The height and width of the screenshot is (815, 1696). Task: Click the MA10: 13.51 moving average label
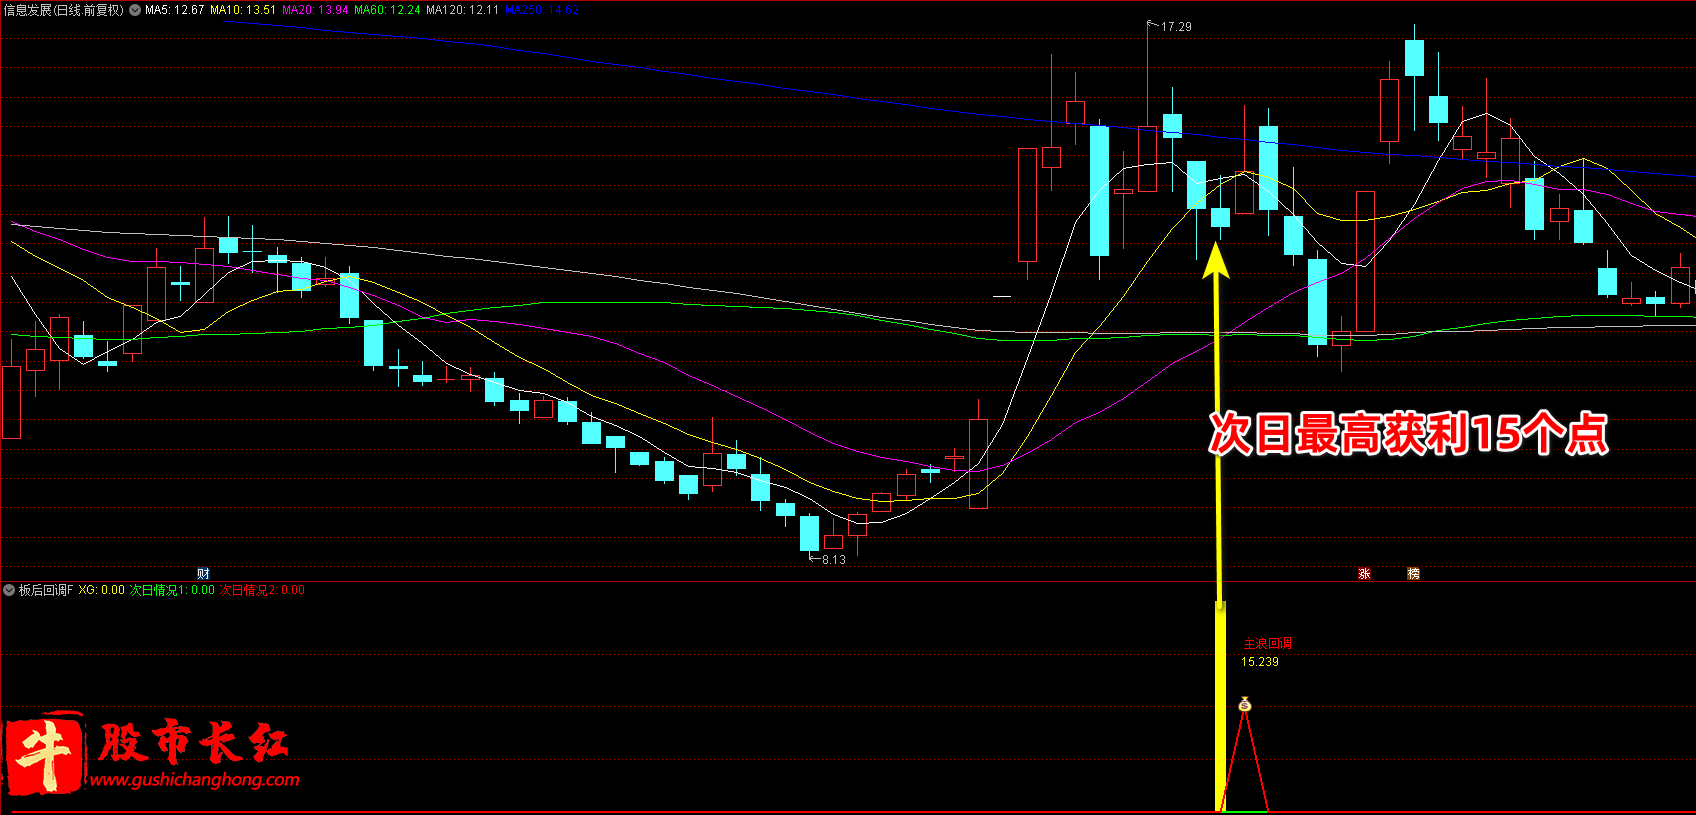pyautogui.click(x=242, y=10)
